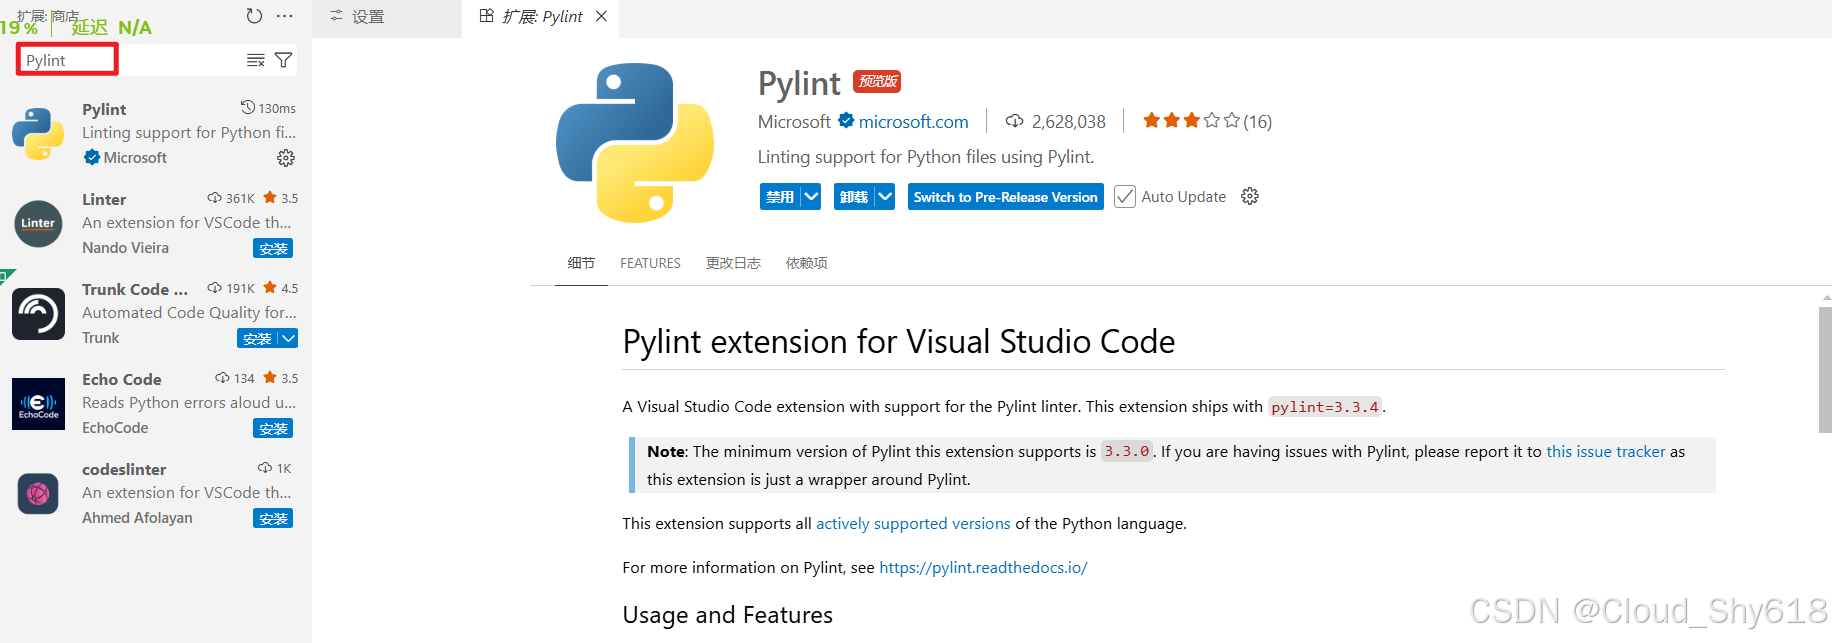
Task: Install the Linter extension
Action: [x=273, y=248]
